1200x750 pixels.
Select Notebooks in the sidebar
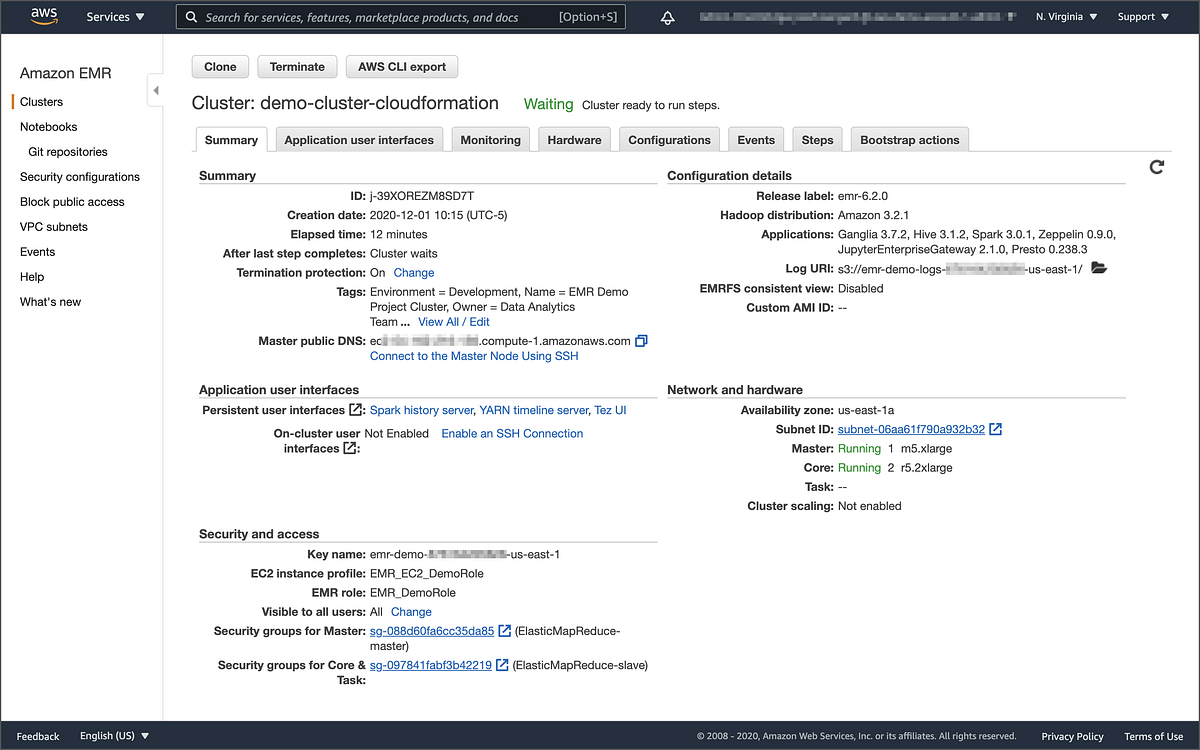tap(48, 126)
